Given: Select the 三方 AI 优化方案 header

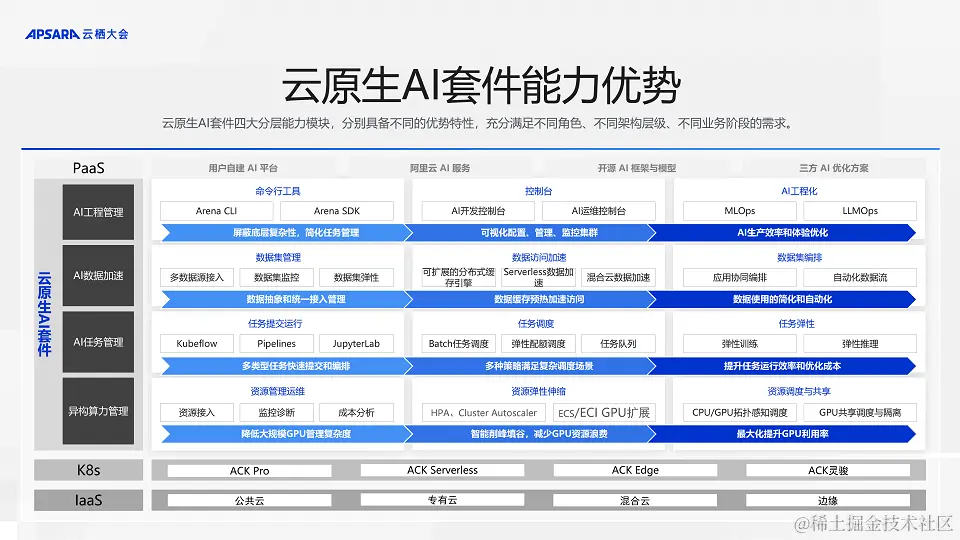Looking at the screenshot, I should 833,168.
